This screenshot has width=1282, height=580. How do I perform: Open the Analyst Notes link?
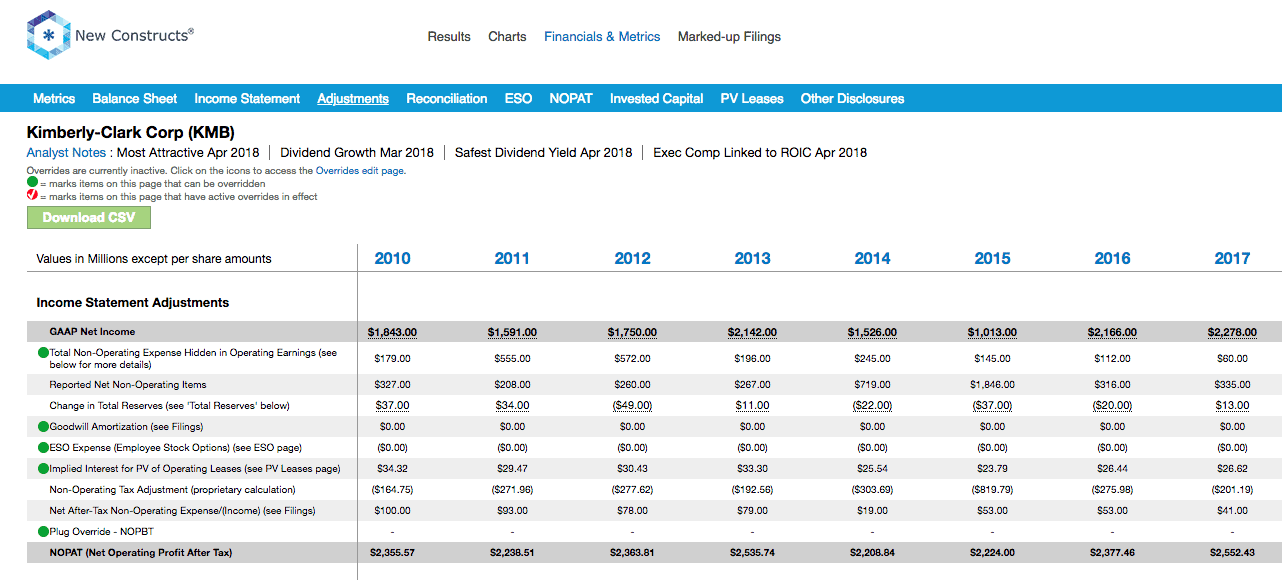point(67,153)
